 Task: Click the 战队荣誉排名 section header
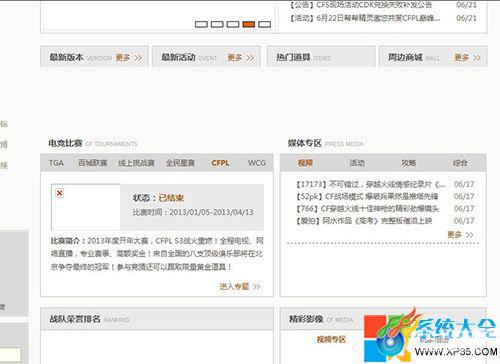(x=157, y=319)
